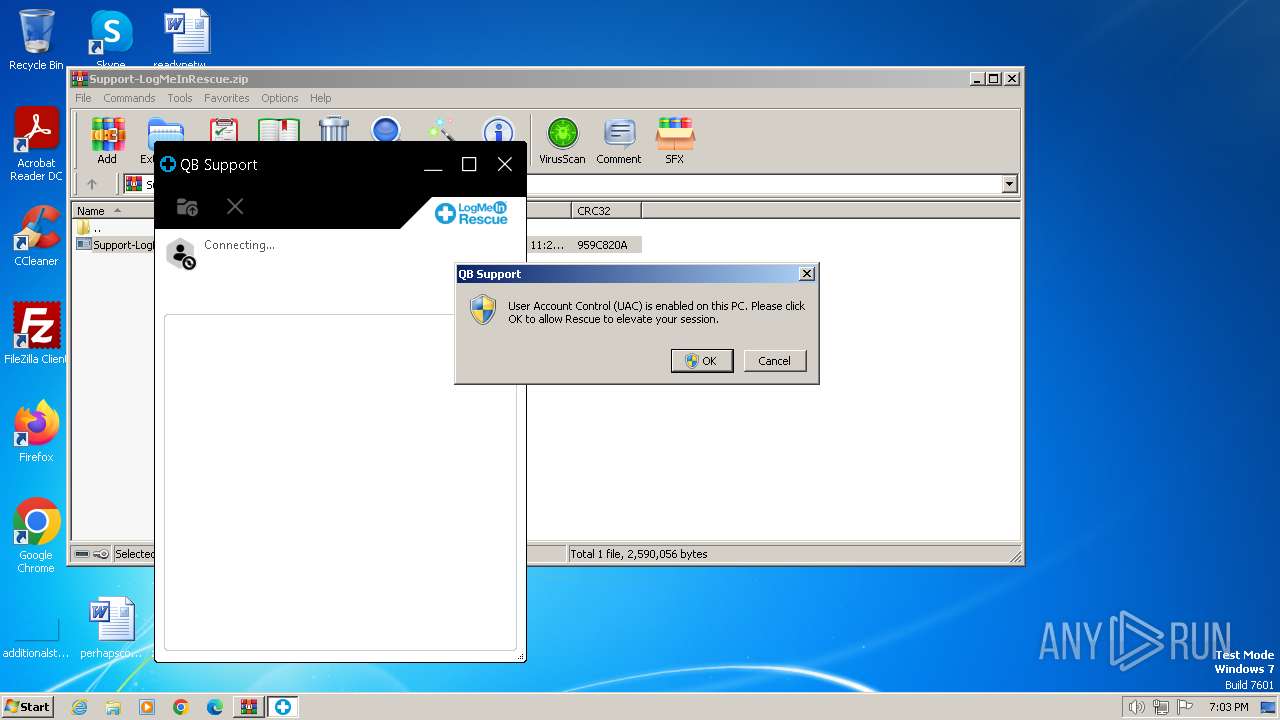Click the WinRAR taskbar button
Screen dimensions: 1280x720
(248, 707)
